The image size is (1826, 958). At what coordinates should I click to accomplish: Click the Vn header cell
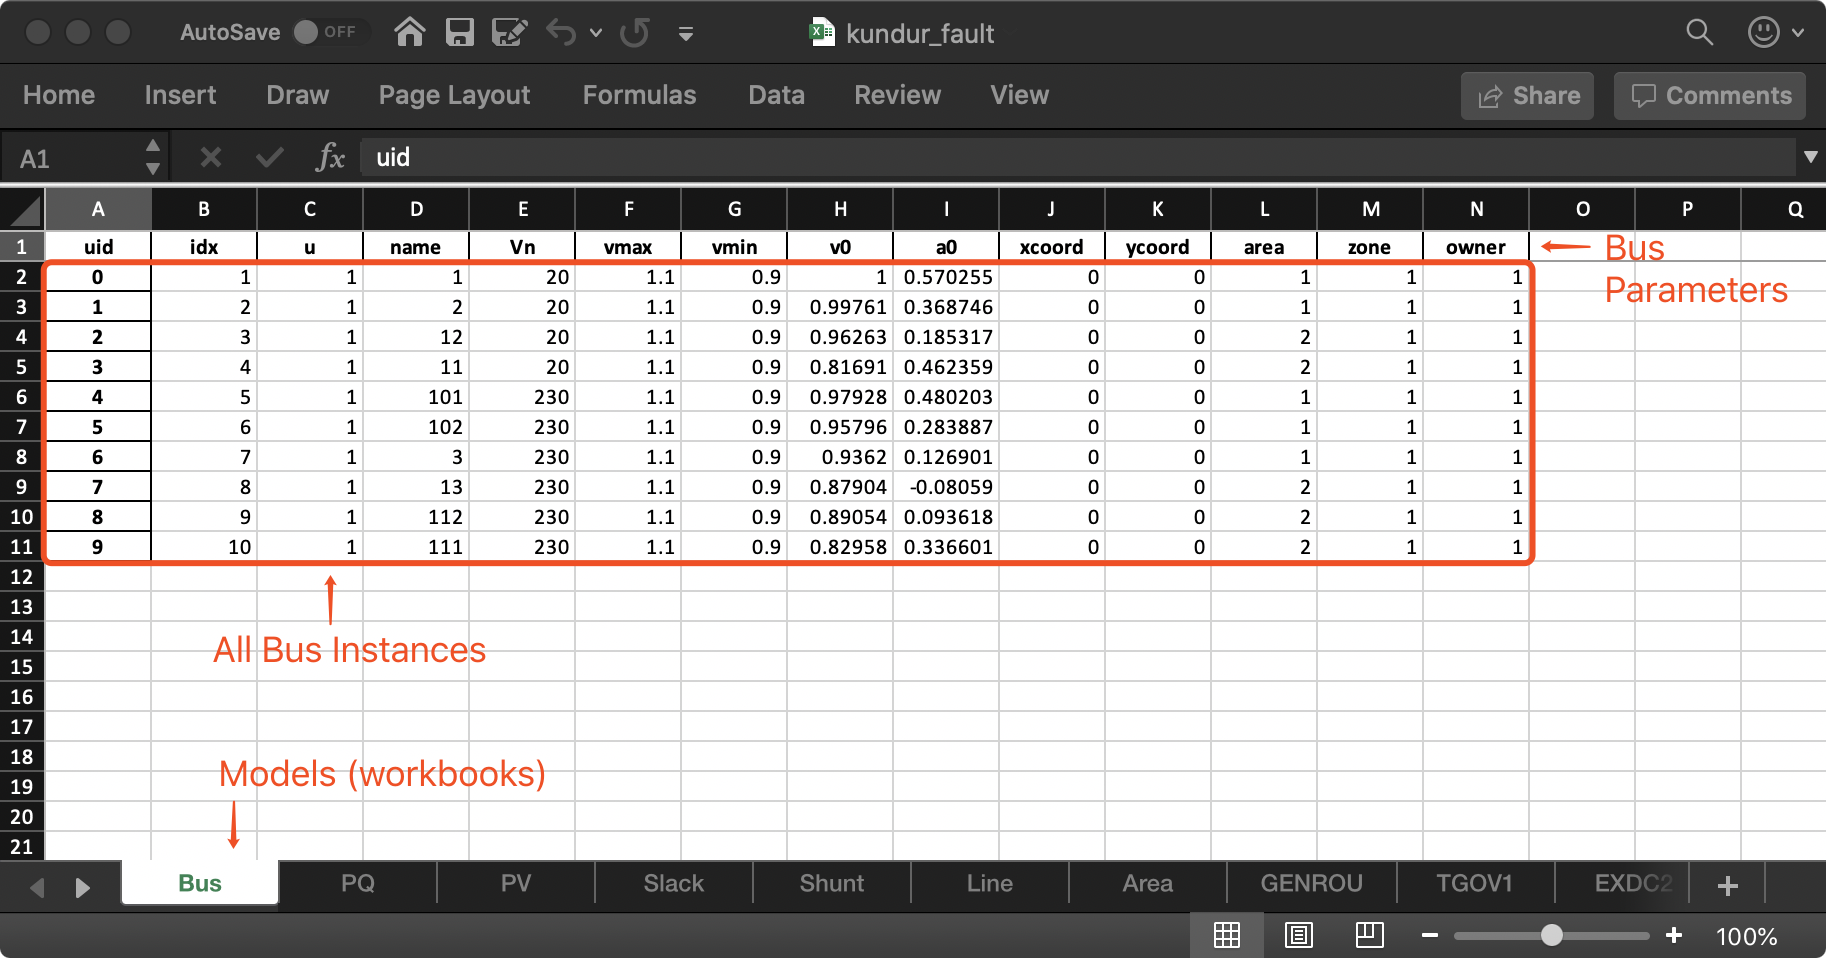522,247
